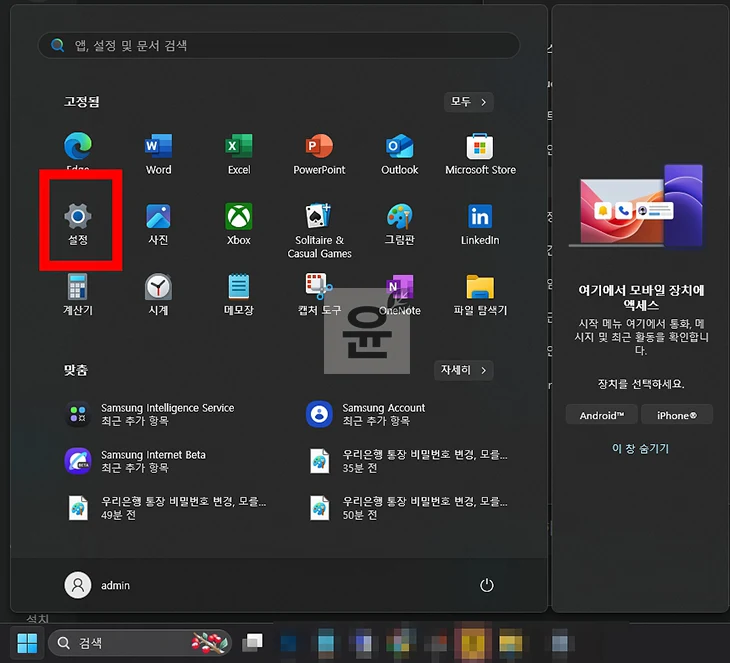Open the Settings (설정) gear app
730x663 pixels.
click(78, 217)
